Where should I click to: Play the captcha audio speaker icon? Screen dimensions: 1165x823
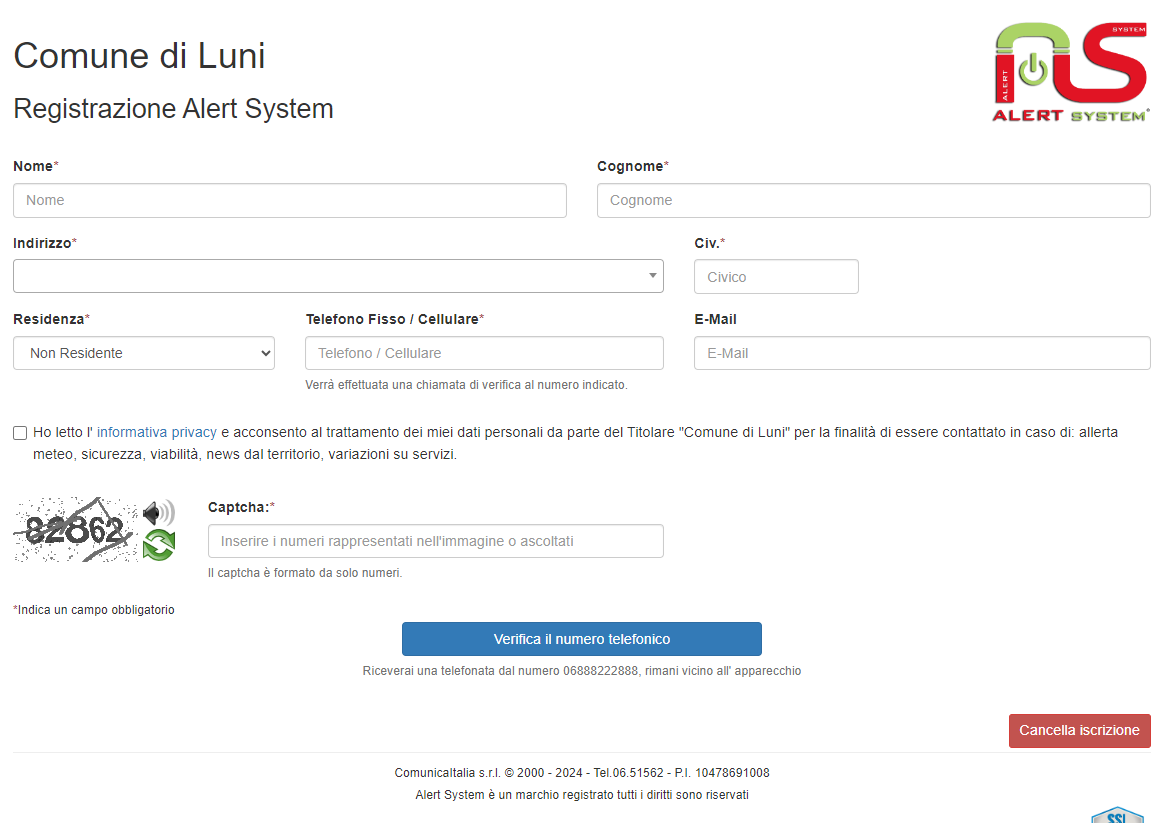(x=158, y=514)
